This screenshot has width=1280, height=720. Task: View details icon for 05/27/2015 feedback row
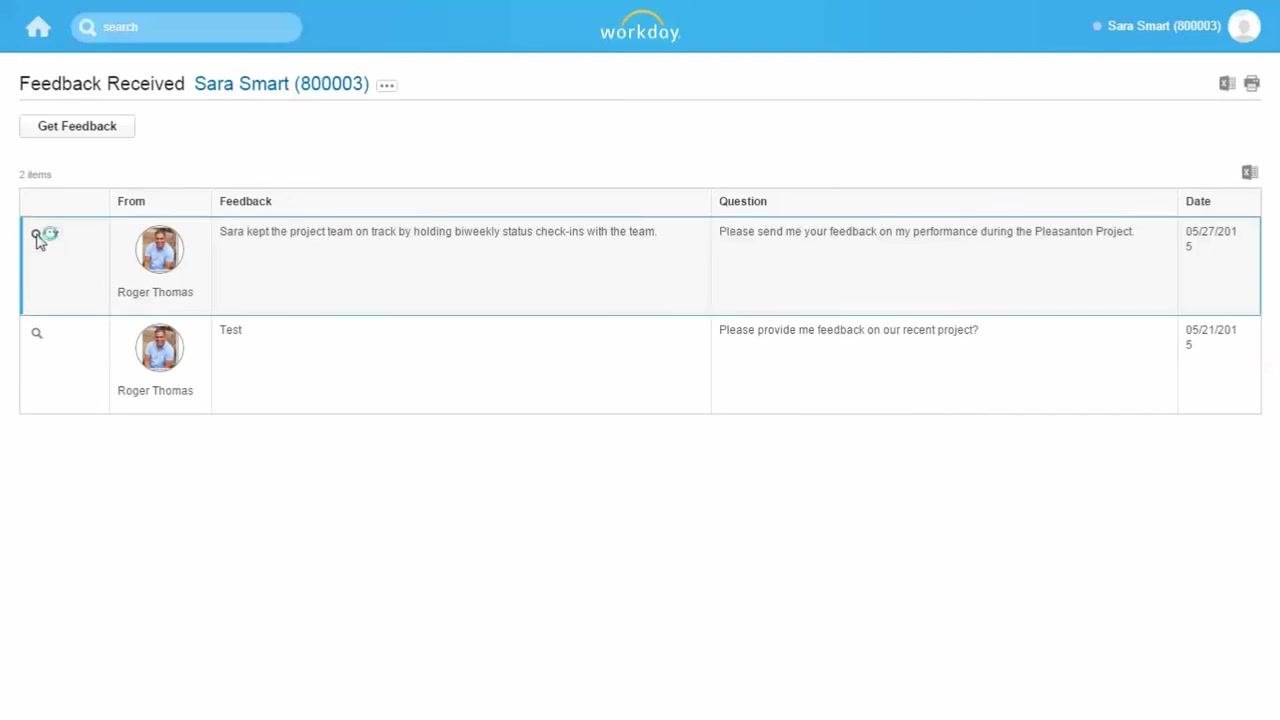[x=37, y=235]
